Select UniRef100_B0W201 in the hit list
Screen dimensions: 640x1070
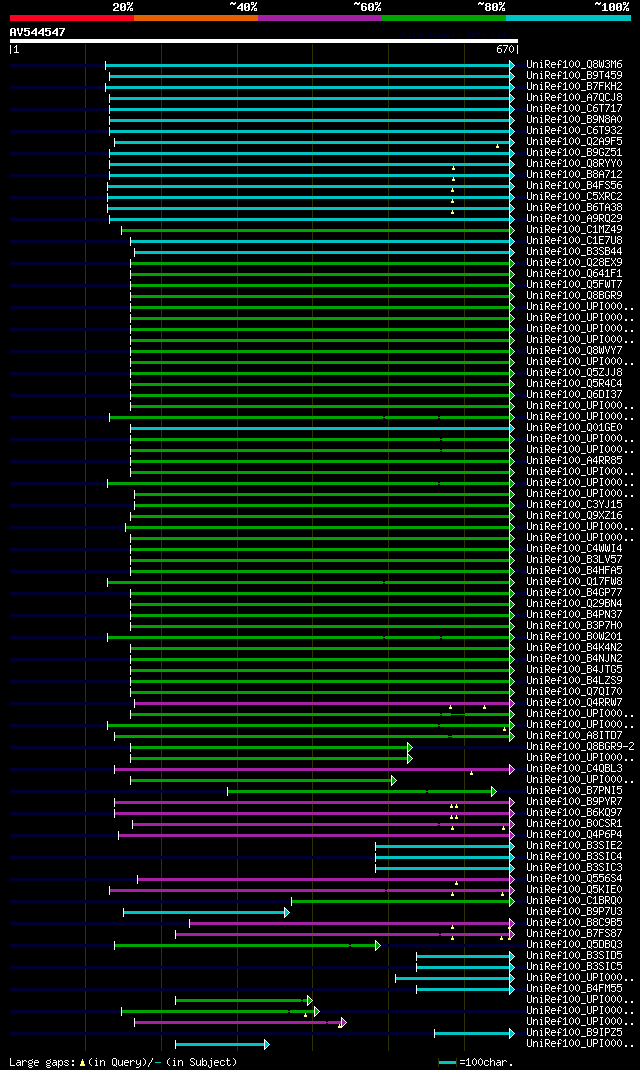tap(574, 637)
